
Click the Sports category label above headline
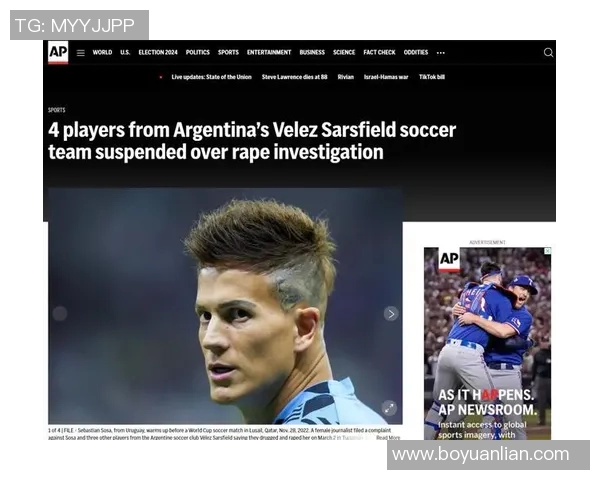[57, 110]
